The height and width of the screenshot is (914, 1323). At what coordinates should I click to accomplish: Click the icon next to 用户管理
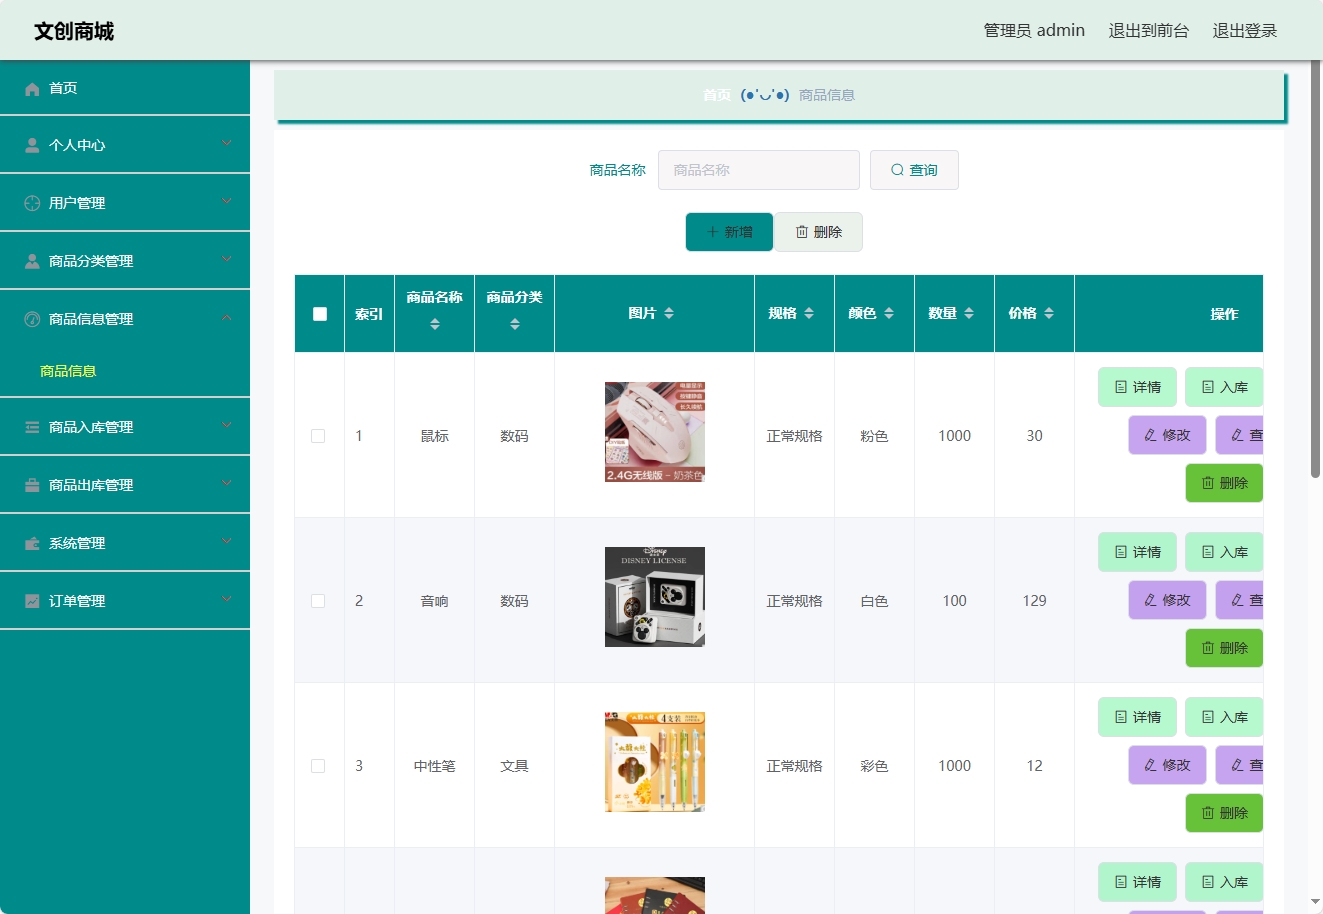pos(32,203)
